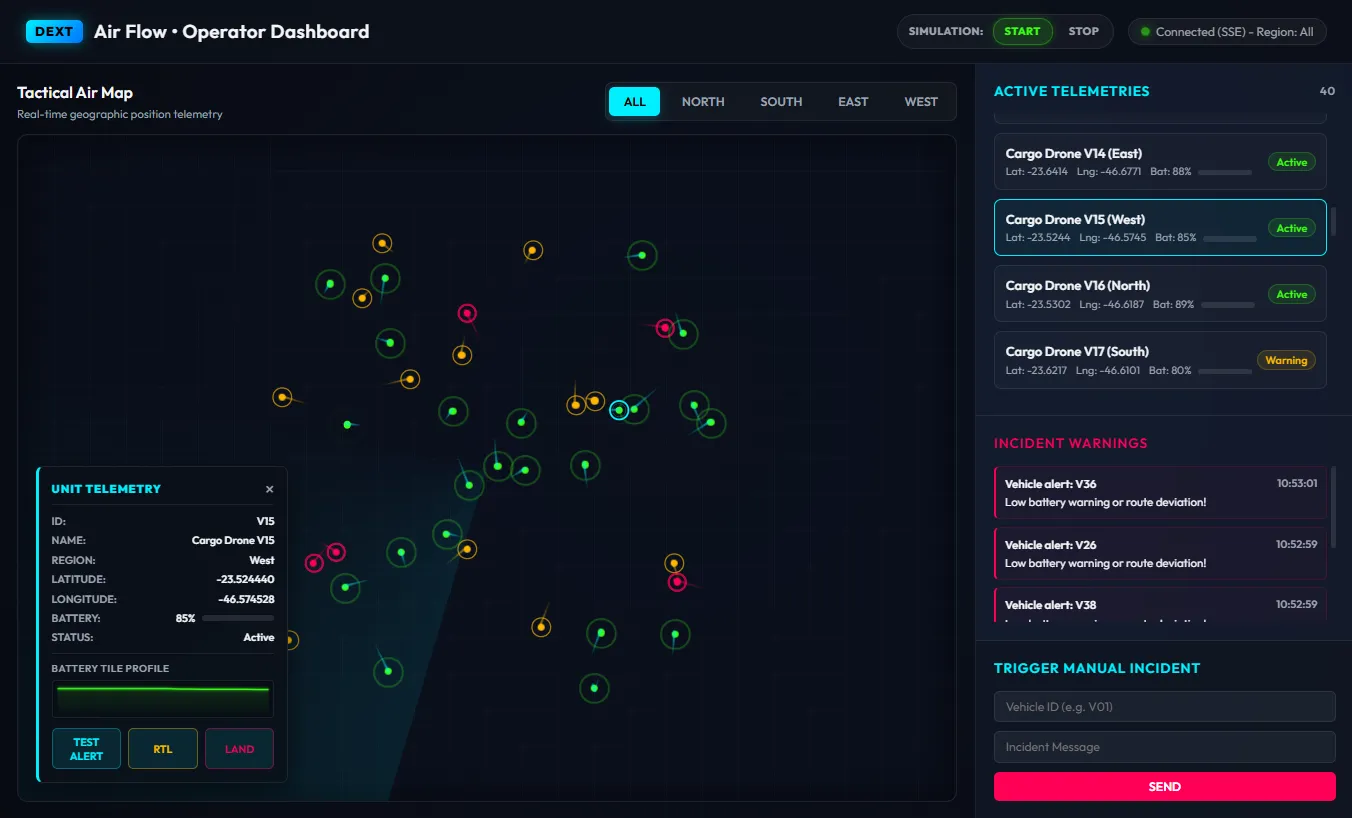Click the Warning badge on Cargo Drone V17
Viewport: 1352px width, 818px height.
click(x=1286, y=360)
